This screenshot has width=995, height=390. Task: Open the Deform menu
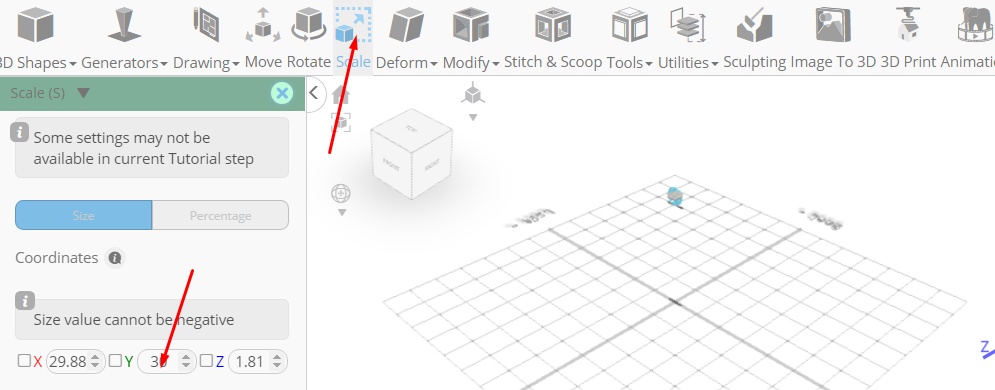(407, 63)
